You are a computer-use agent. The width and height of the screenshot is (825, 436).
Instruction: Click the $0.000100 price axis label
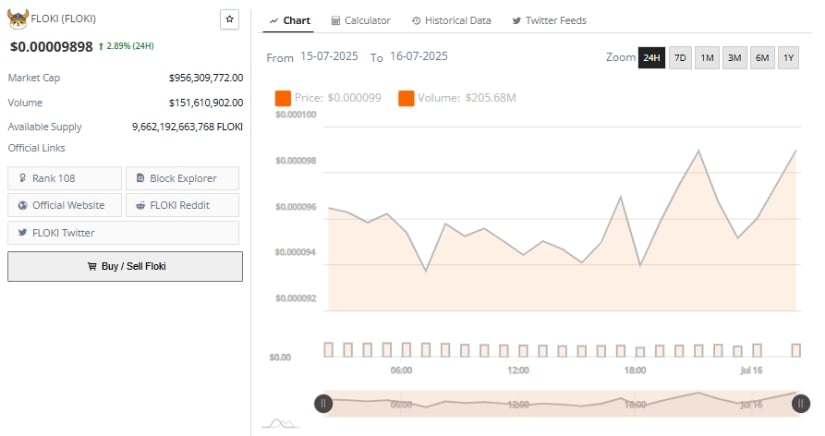296,114
